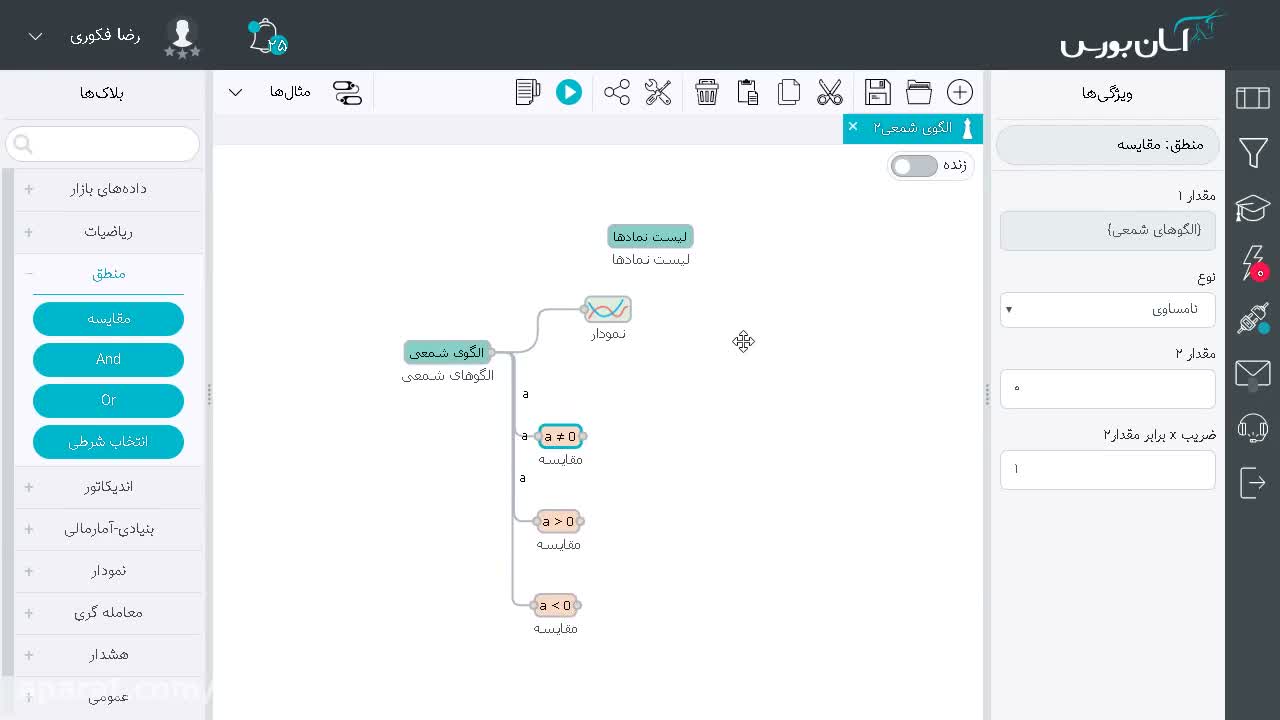Click the مقدار ۲ input field
This screenshot has height=720, width=1280.
click(x=1108, y=388)
